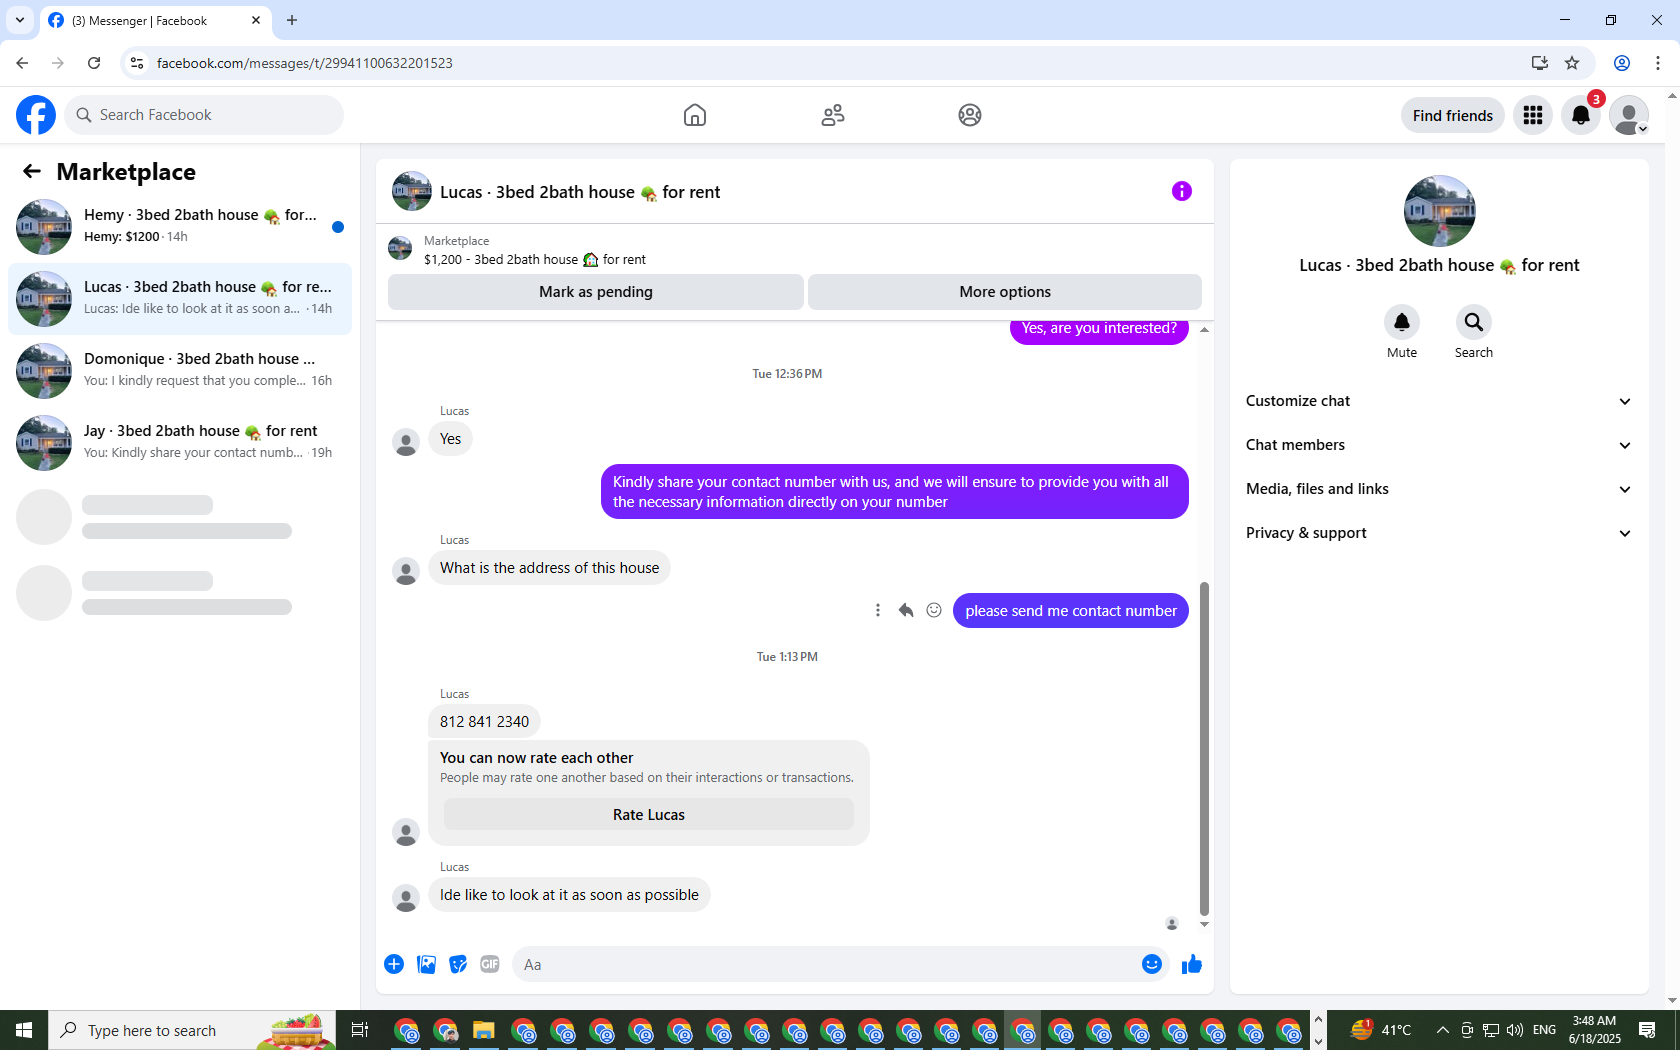Open the Friends icon in top navigation

[x=833, y=115]
